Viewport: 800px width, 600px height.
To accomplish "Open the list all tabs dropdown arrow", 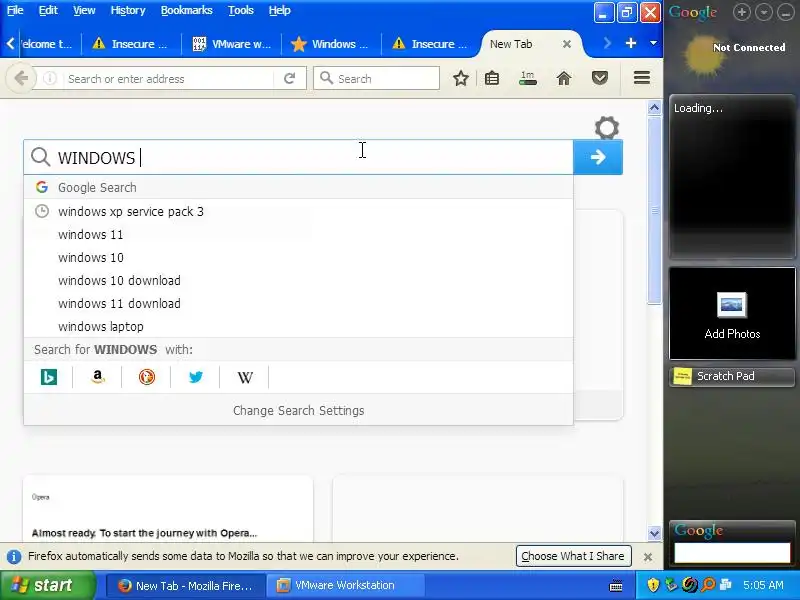I will pos(653,43).
